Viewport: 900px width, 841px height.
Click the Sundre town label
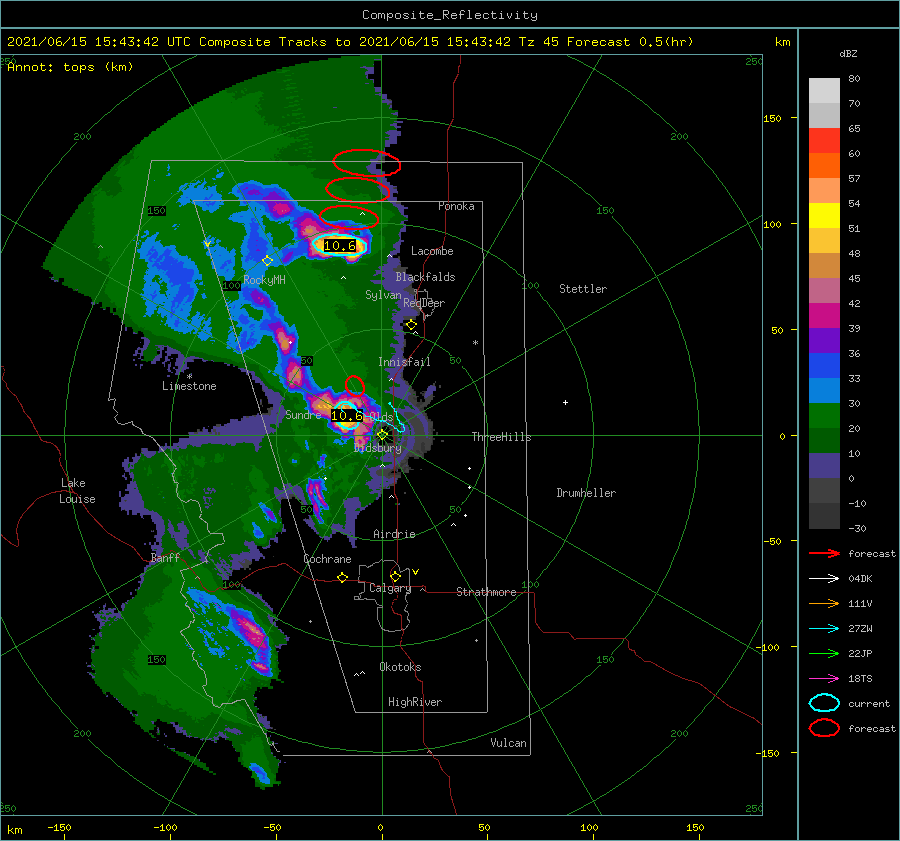[303, 414]
